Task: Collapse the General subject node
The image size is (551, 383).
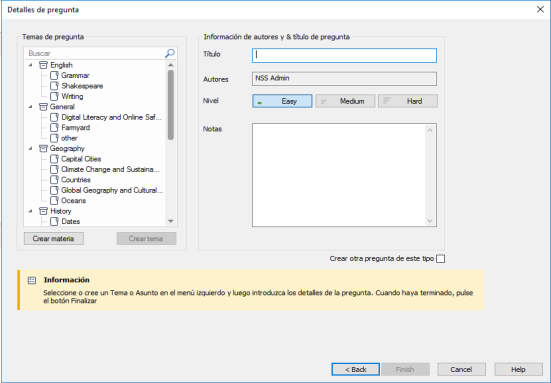Action: pyautogui.click(x=31, y=107)
